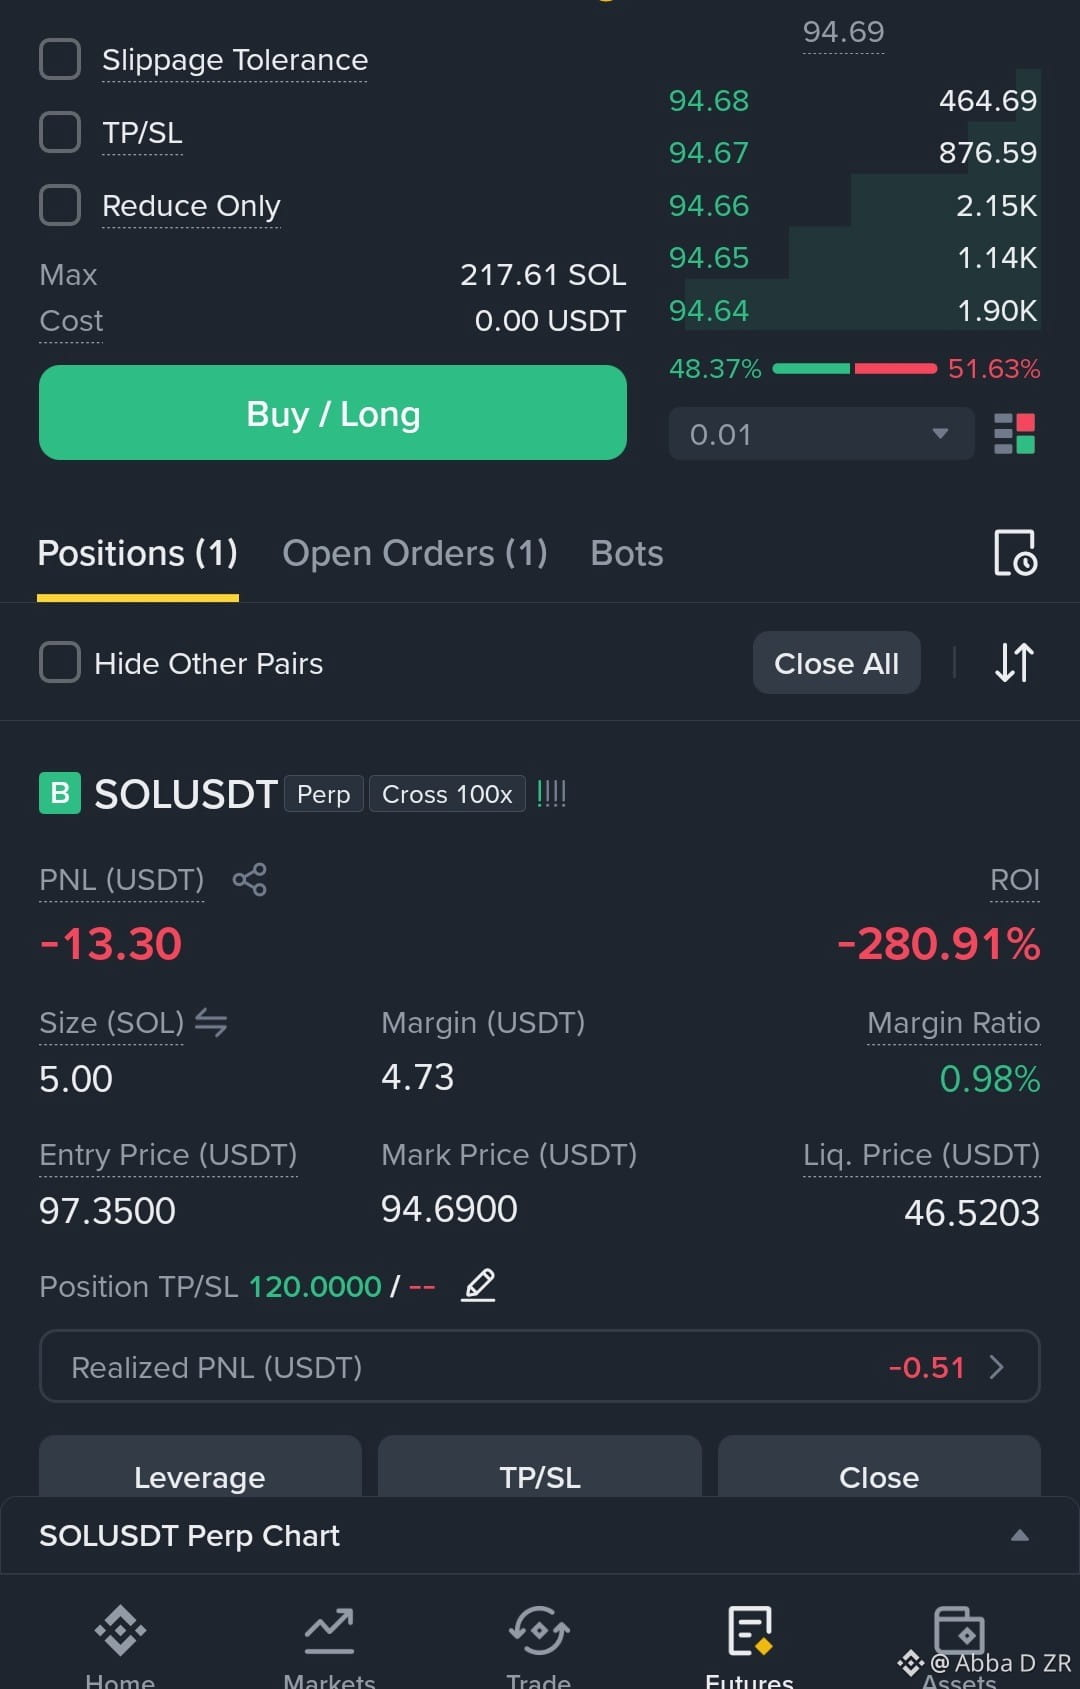Switch size unit with swap arrows icon
The width and height of the screenshot is (1080, 1689).
pyautogui.click(x=211, y=1022)
